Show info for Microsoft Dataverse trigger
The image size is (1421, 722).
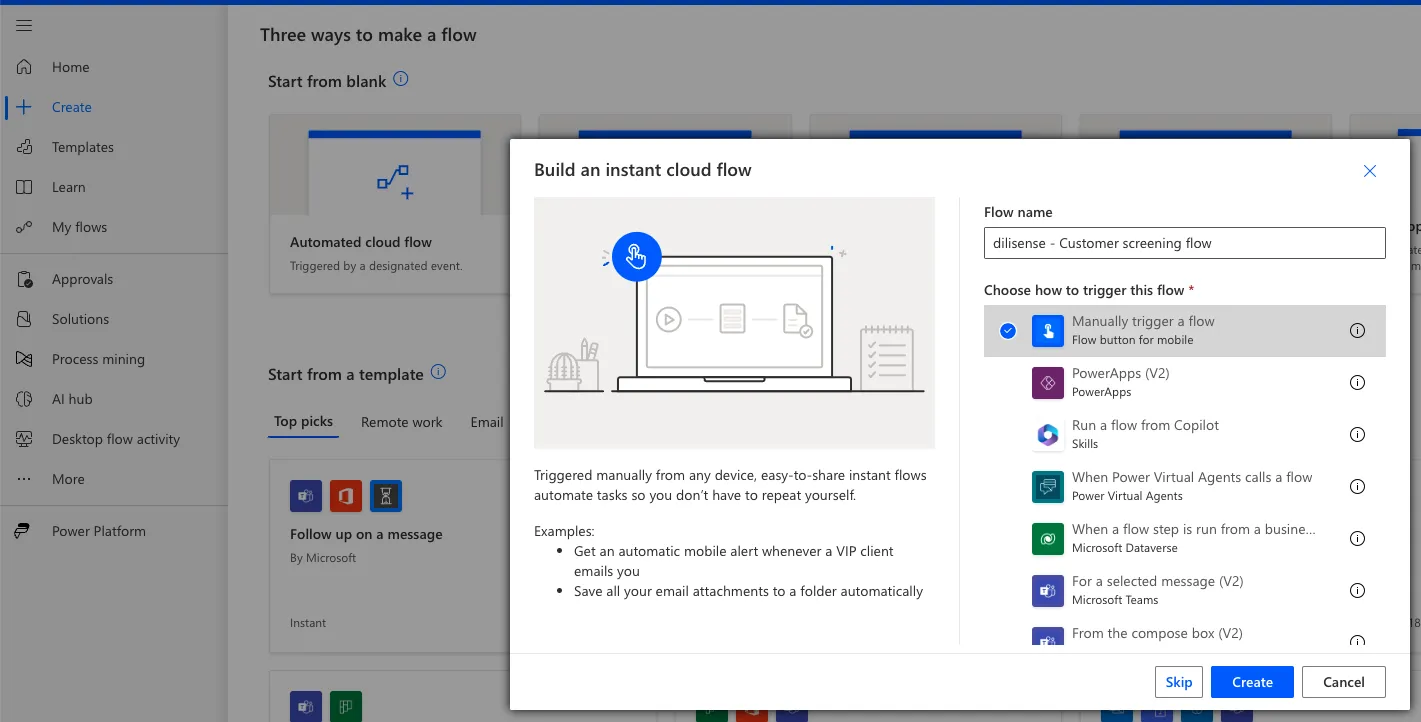pyautogui.click(x=1357, y=539)
